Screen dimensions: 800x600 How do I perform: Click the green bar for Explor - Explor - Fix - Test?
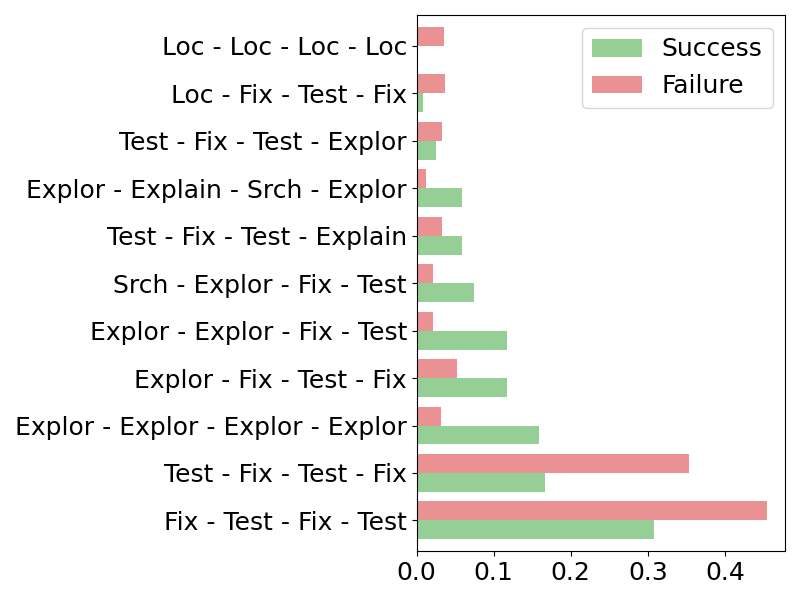pyautogui.click(x=462, y=340)
